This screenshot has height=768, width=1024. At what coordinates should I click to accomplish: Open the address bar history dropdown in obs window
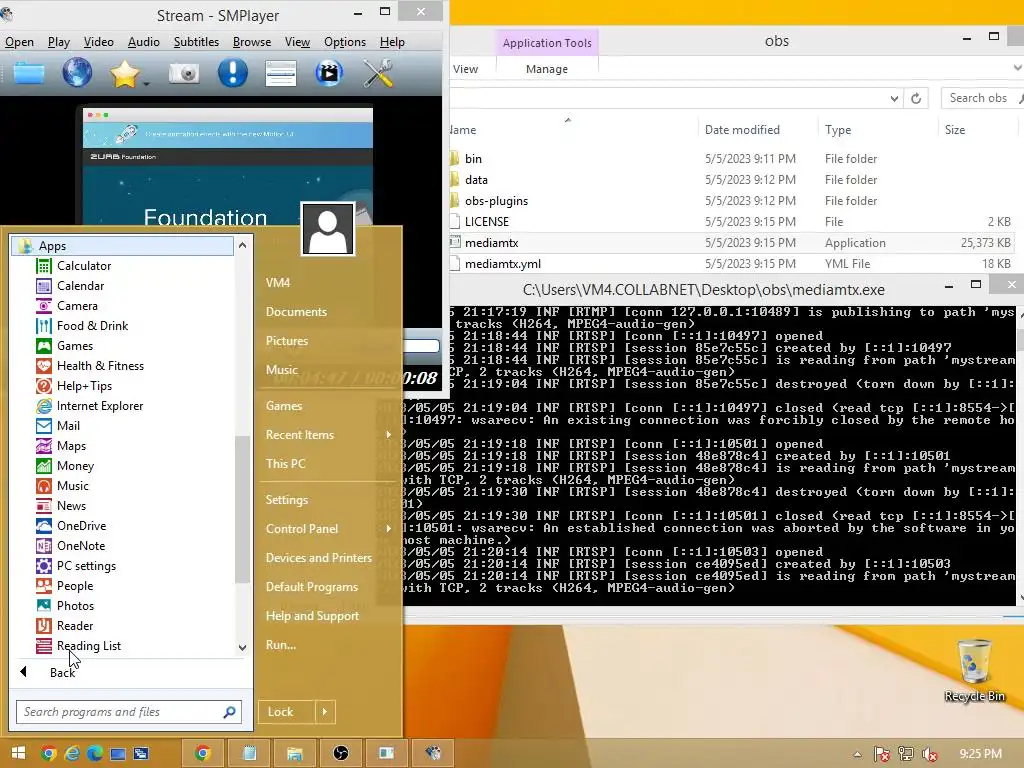pos(894,98)
